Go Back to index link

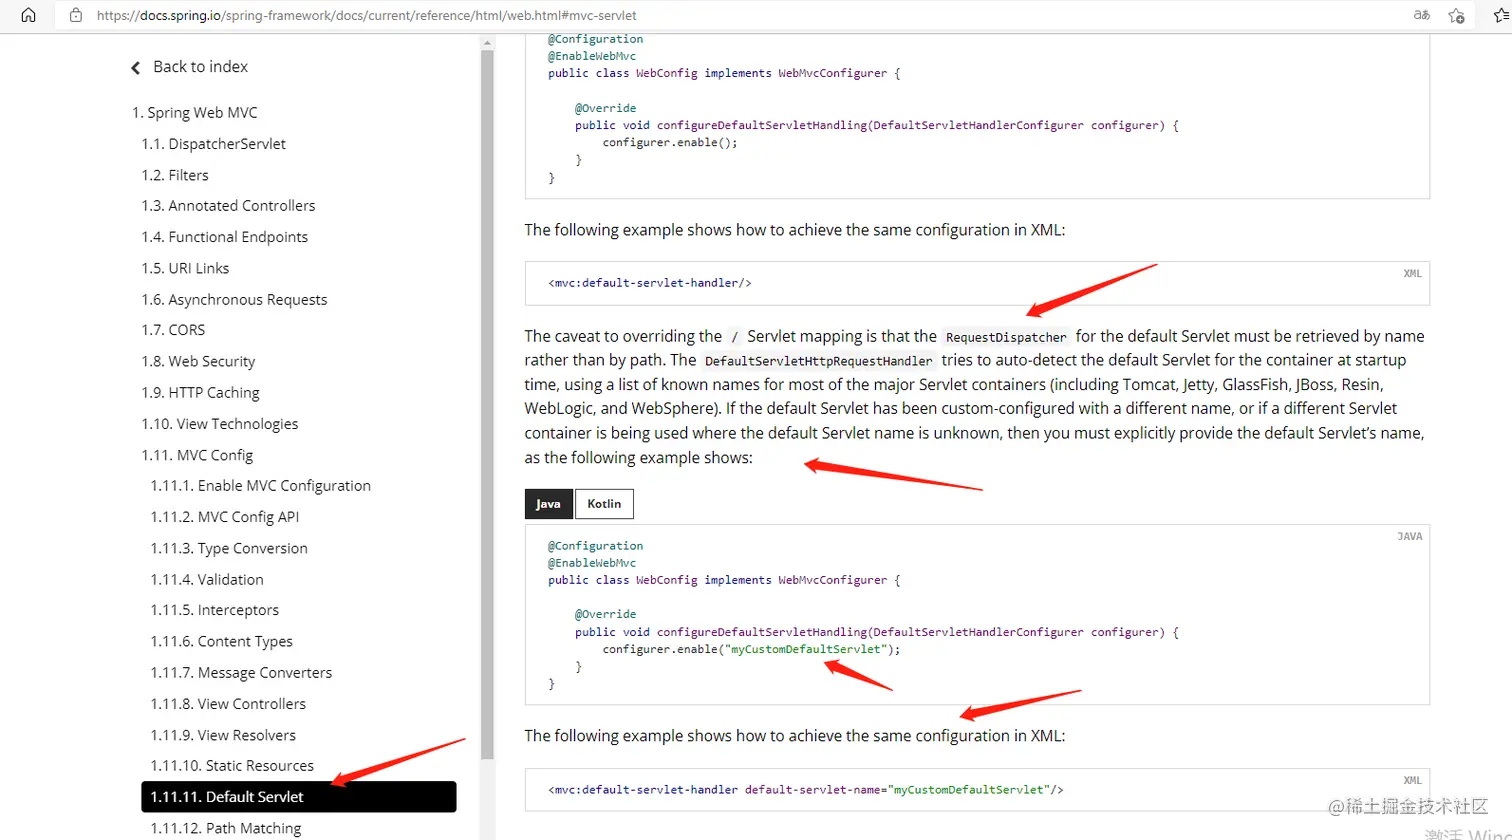click(x=200, y=67)
